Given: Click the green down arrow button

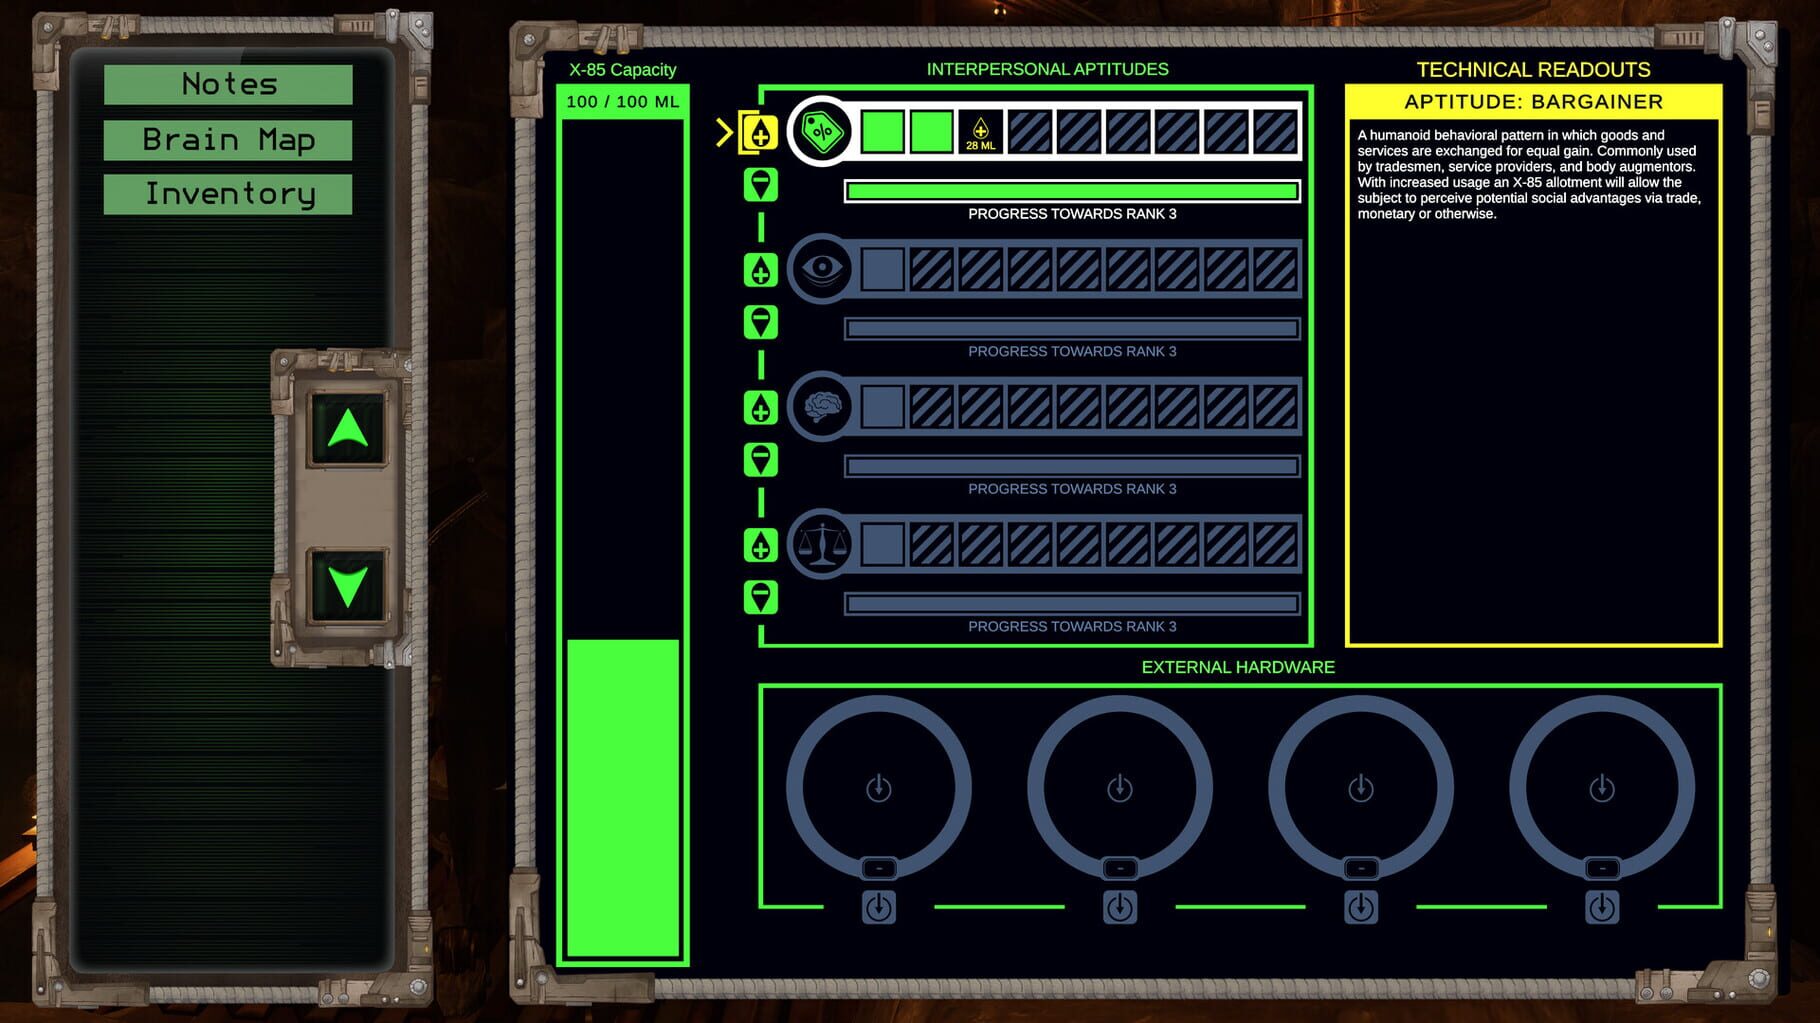Looking at the screenshot, I should click(348, 585).
